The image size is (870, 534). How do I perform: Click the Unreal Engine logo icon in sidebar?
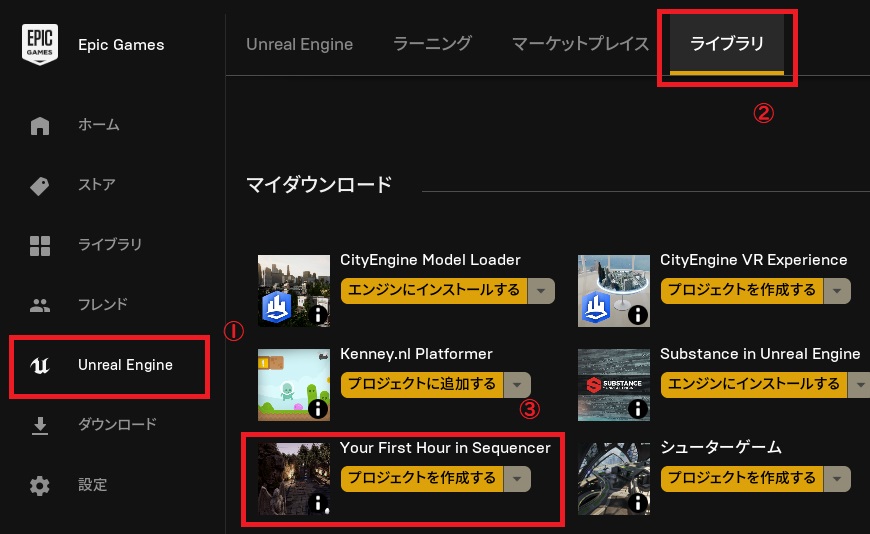coord(40,365)
